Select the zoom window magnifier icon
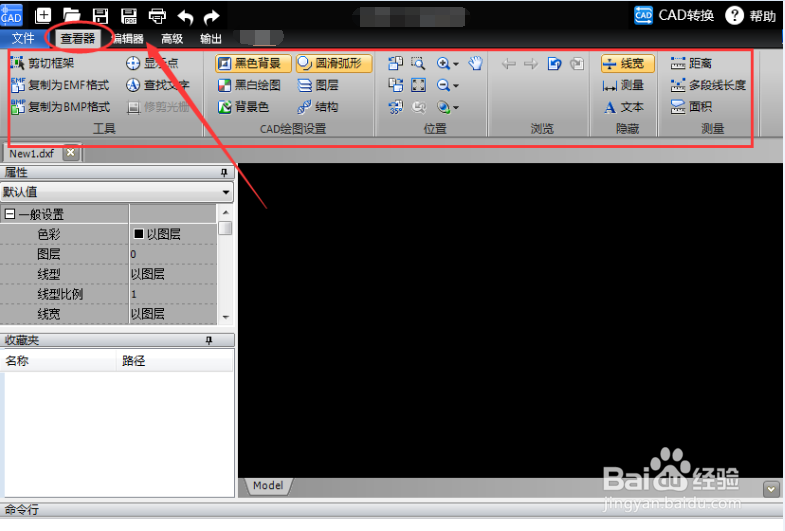Image resolution: width=785 pixels, height=531 pixels. click(x=418, y=63)
